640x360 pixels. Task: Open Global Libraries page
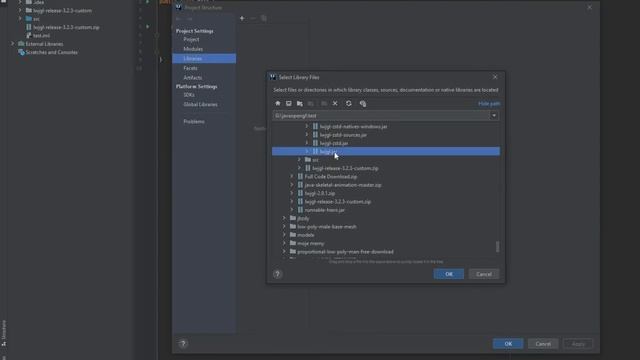[200, 104]
